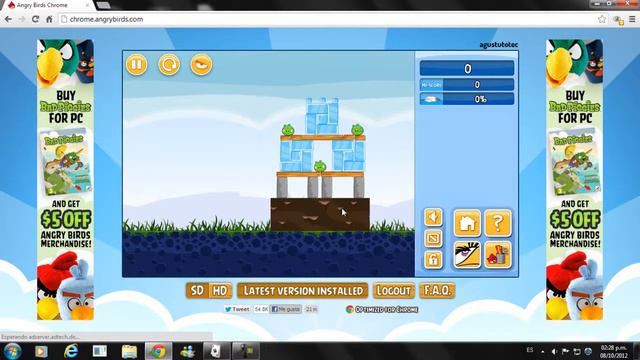The height and width of the screenshot is (360, 640).
Task: Click the padlock unlock icon
Action: point(433,259)
